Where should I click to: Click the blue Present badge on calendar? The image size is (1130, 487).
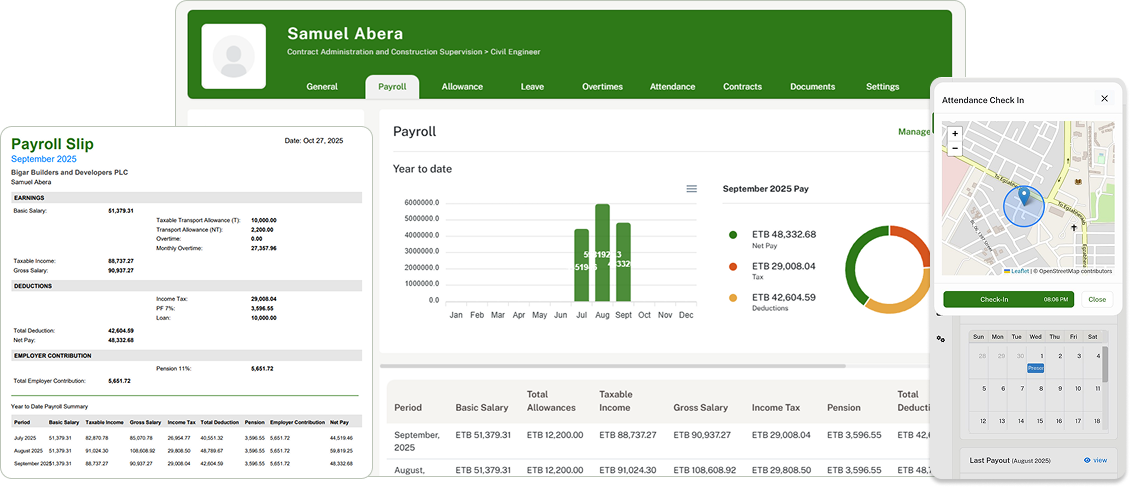pyautogui.click(x=1036, y=368)
